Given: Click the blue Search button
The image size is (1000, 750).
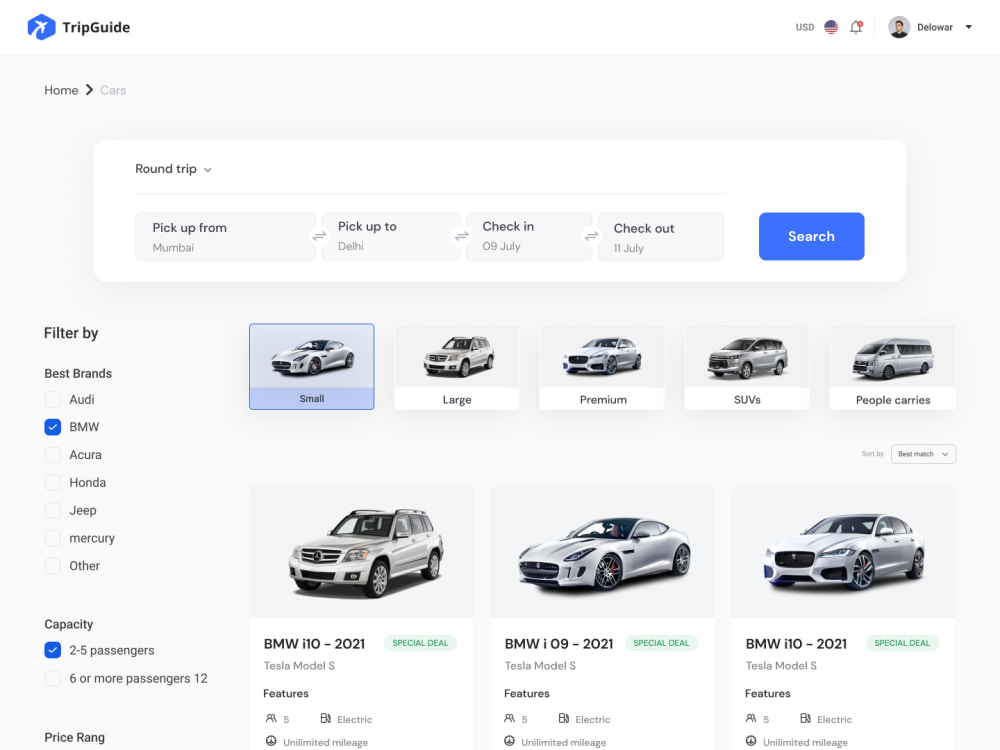Looking at the screenshot, I should tap(811, 236).
